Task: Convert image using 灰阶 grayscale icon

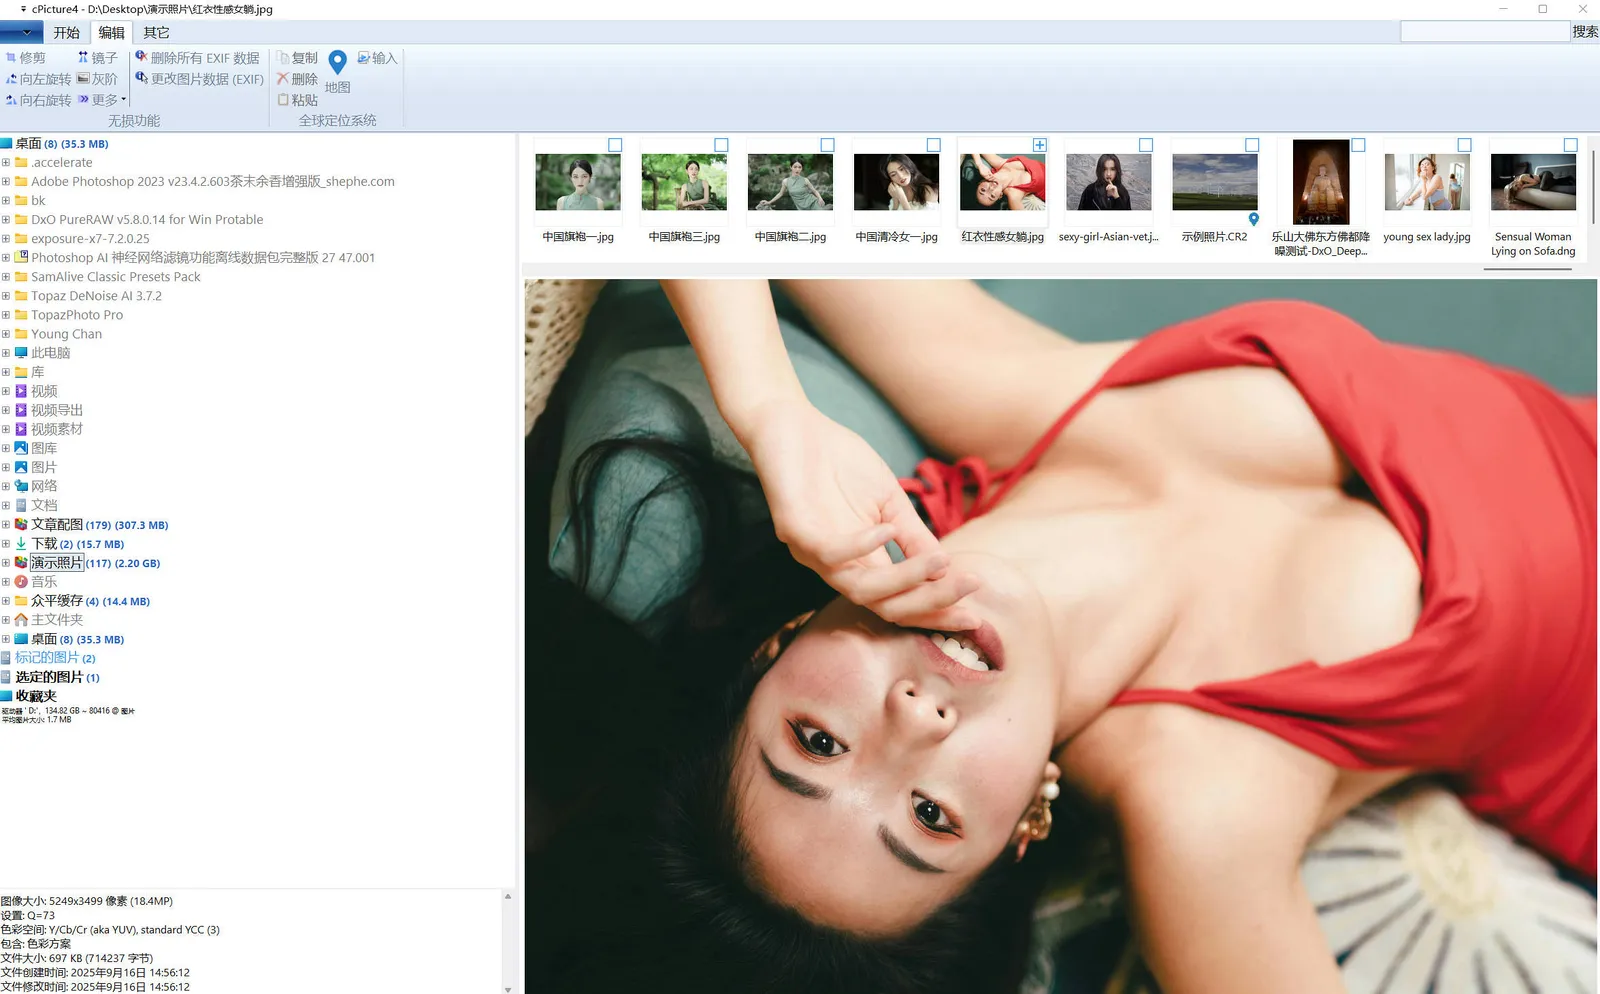Action: coord(84,79)
